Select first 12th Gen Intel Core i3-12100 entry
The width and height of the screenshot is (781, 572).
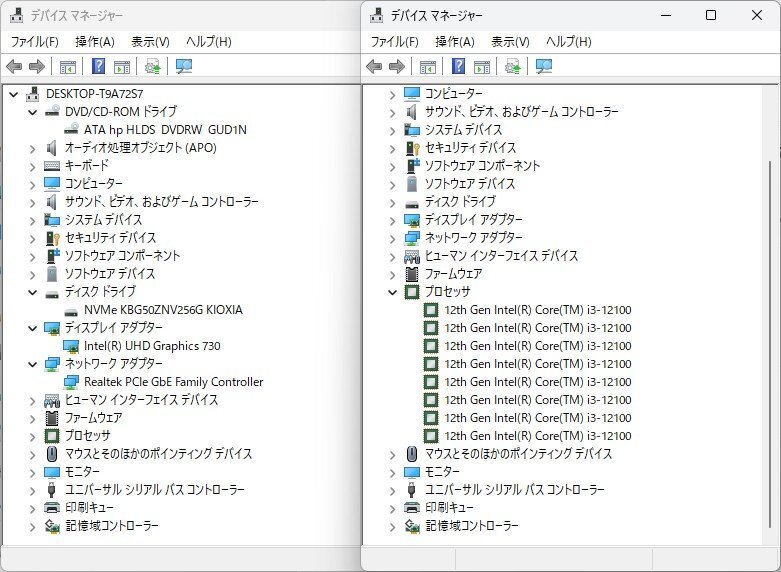[537, 310]
